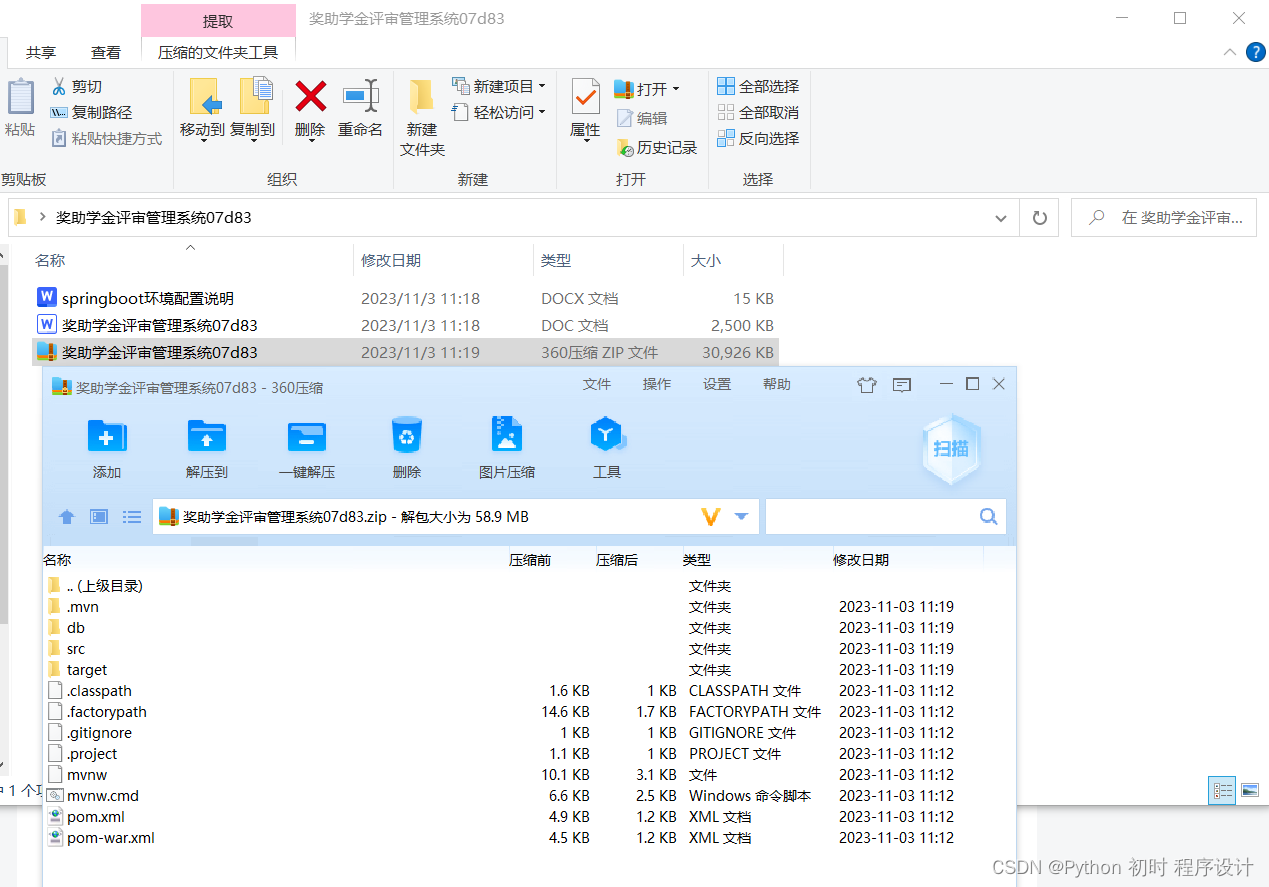Open the feedback message icon in the 360压缩 title bar
The image size is (1269, 887).
(x=902, y=385)
